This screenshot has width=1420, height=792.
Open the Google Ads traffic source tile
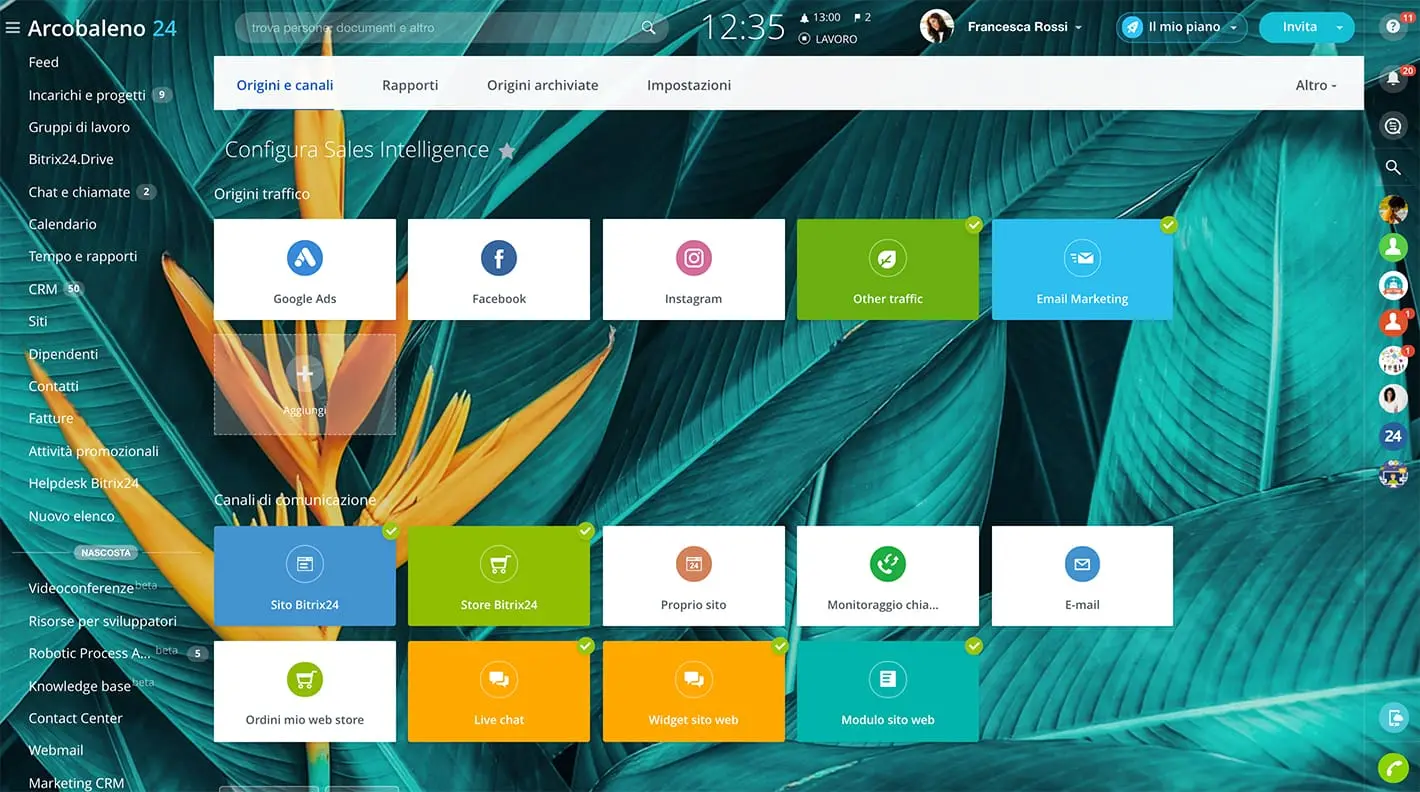tap(305, 269)
